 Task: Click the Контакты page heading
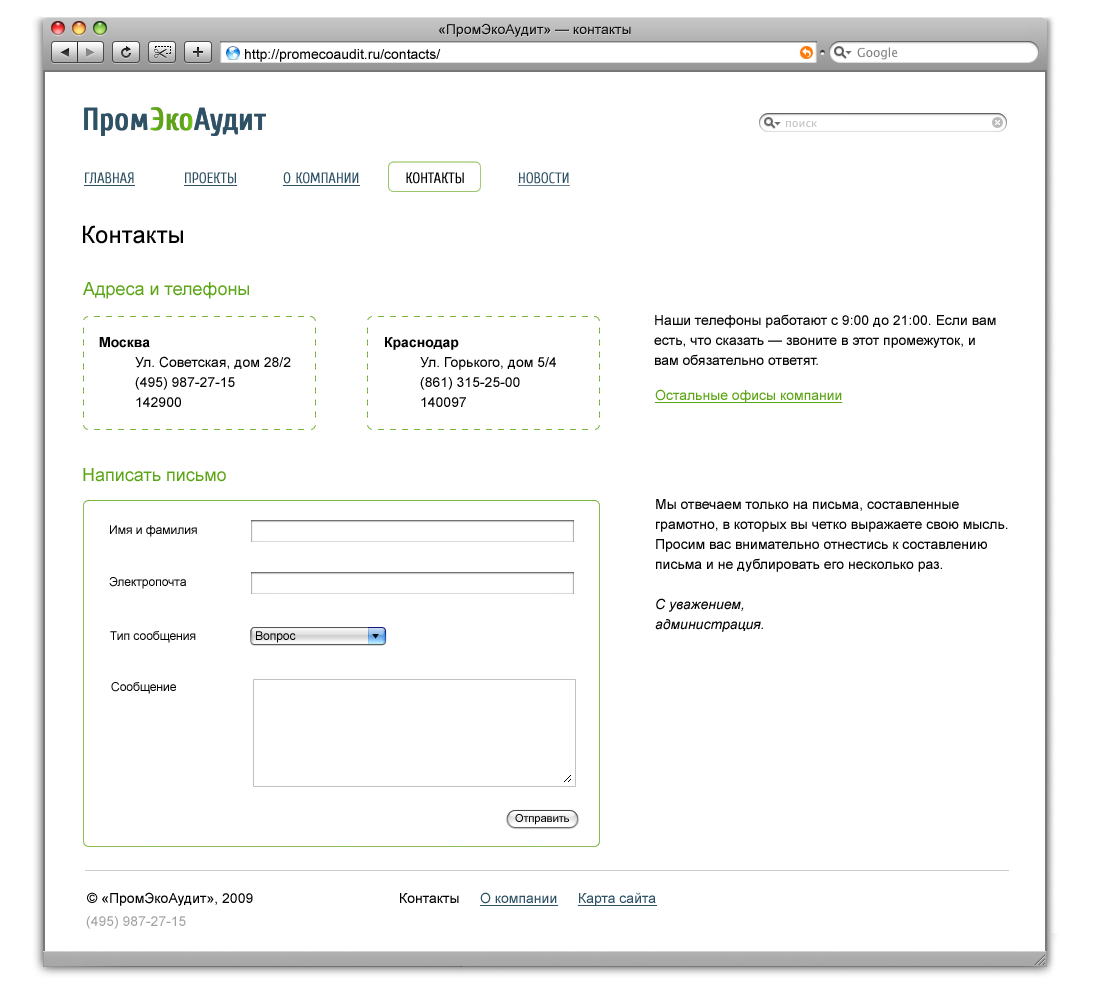[x=133, y=235]
